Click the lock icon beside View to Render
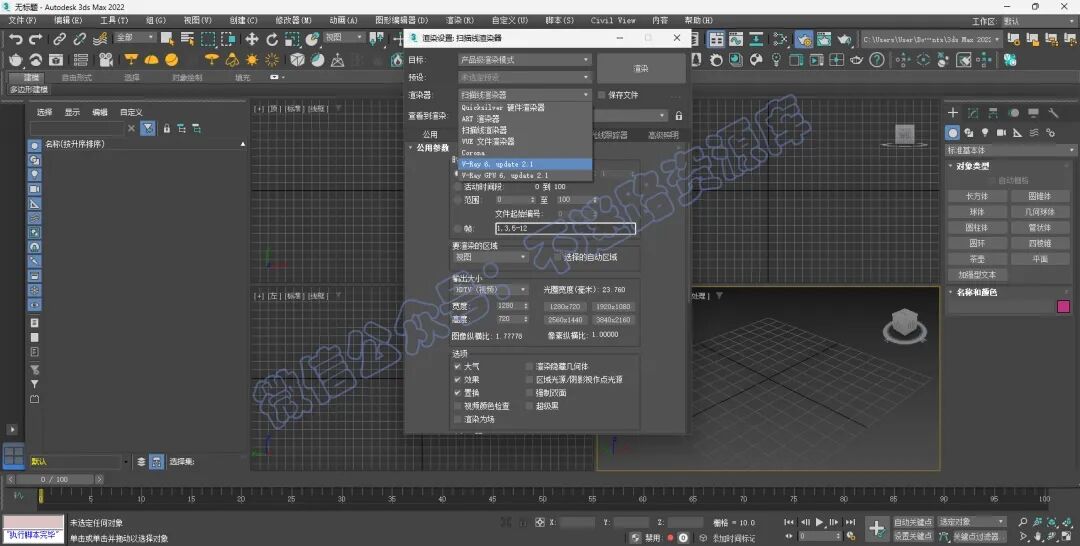The image size is (1080, 546). point(678,116)
